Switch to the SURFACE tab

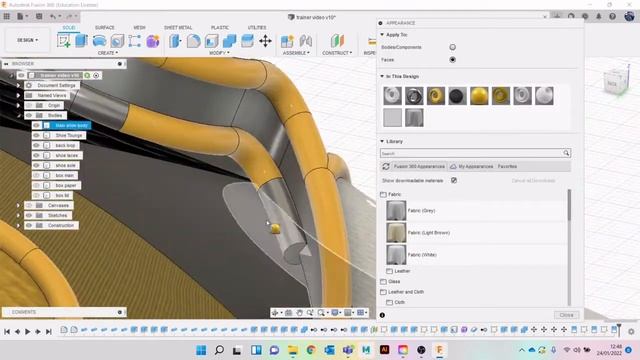(104, 27)
